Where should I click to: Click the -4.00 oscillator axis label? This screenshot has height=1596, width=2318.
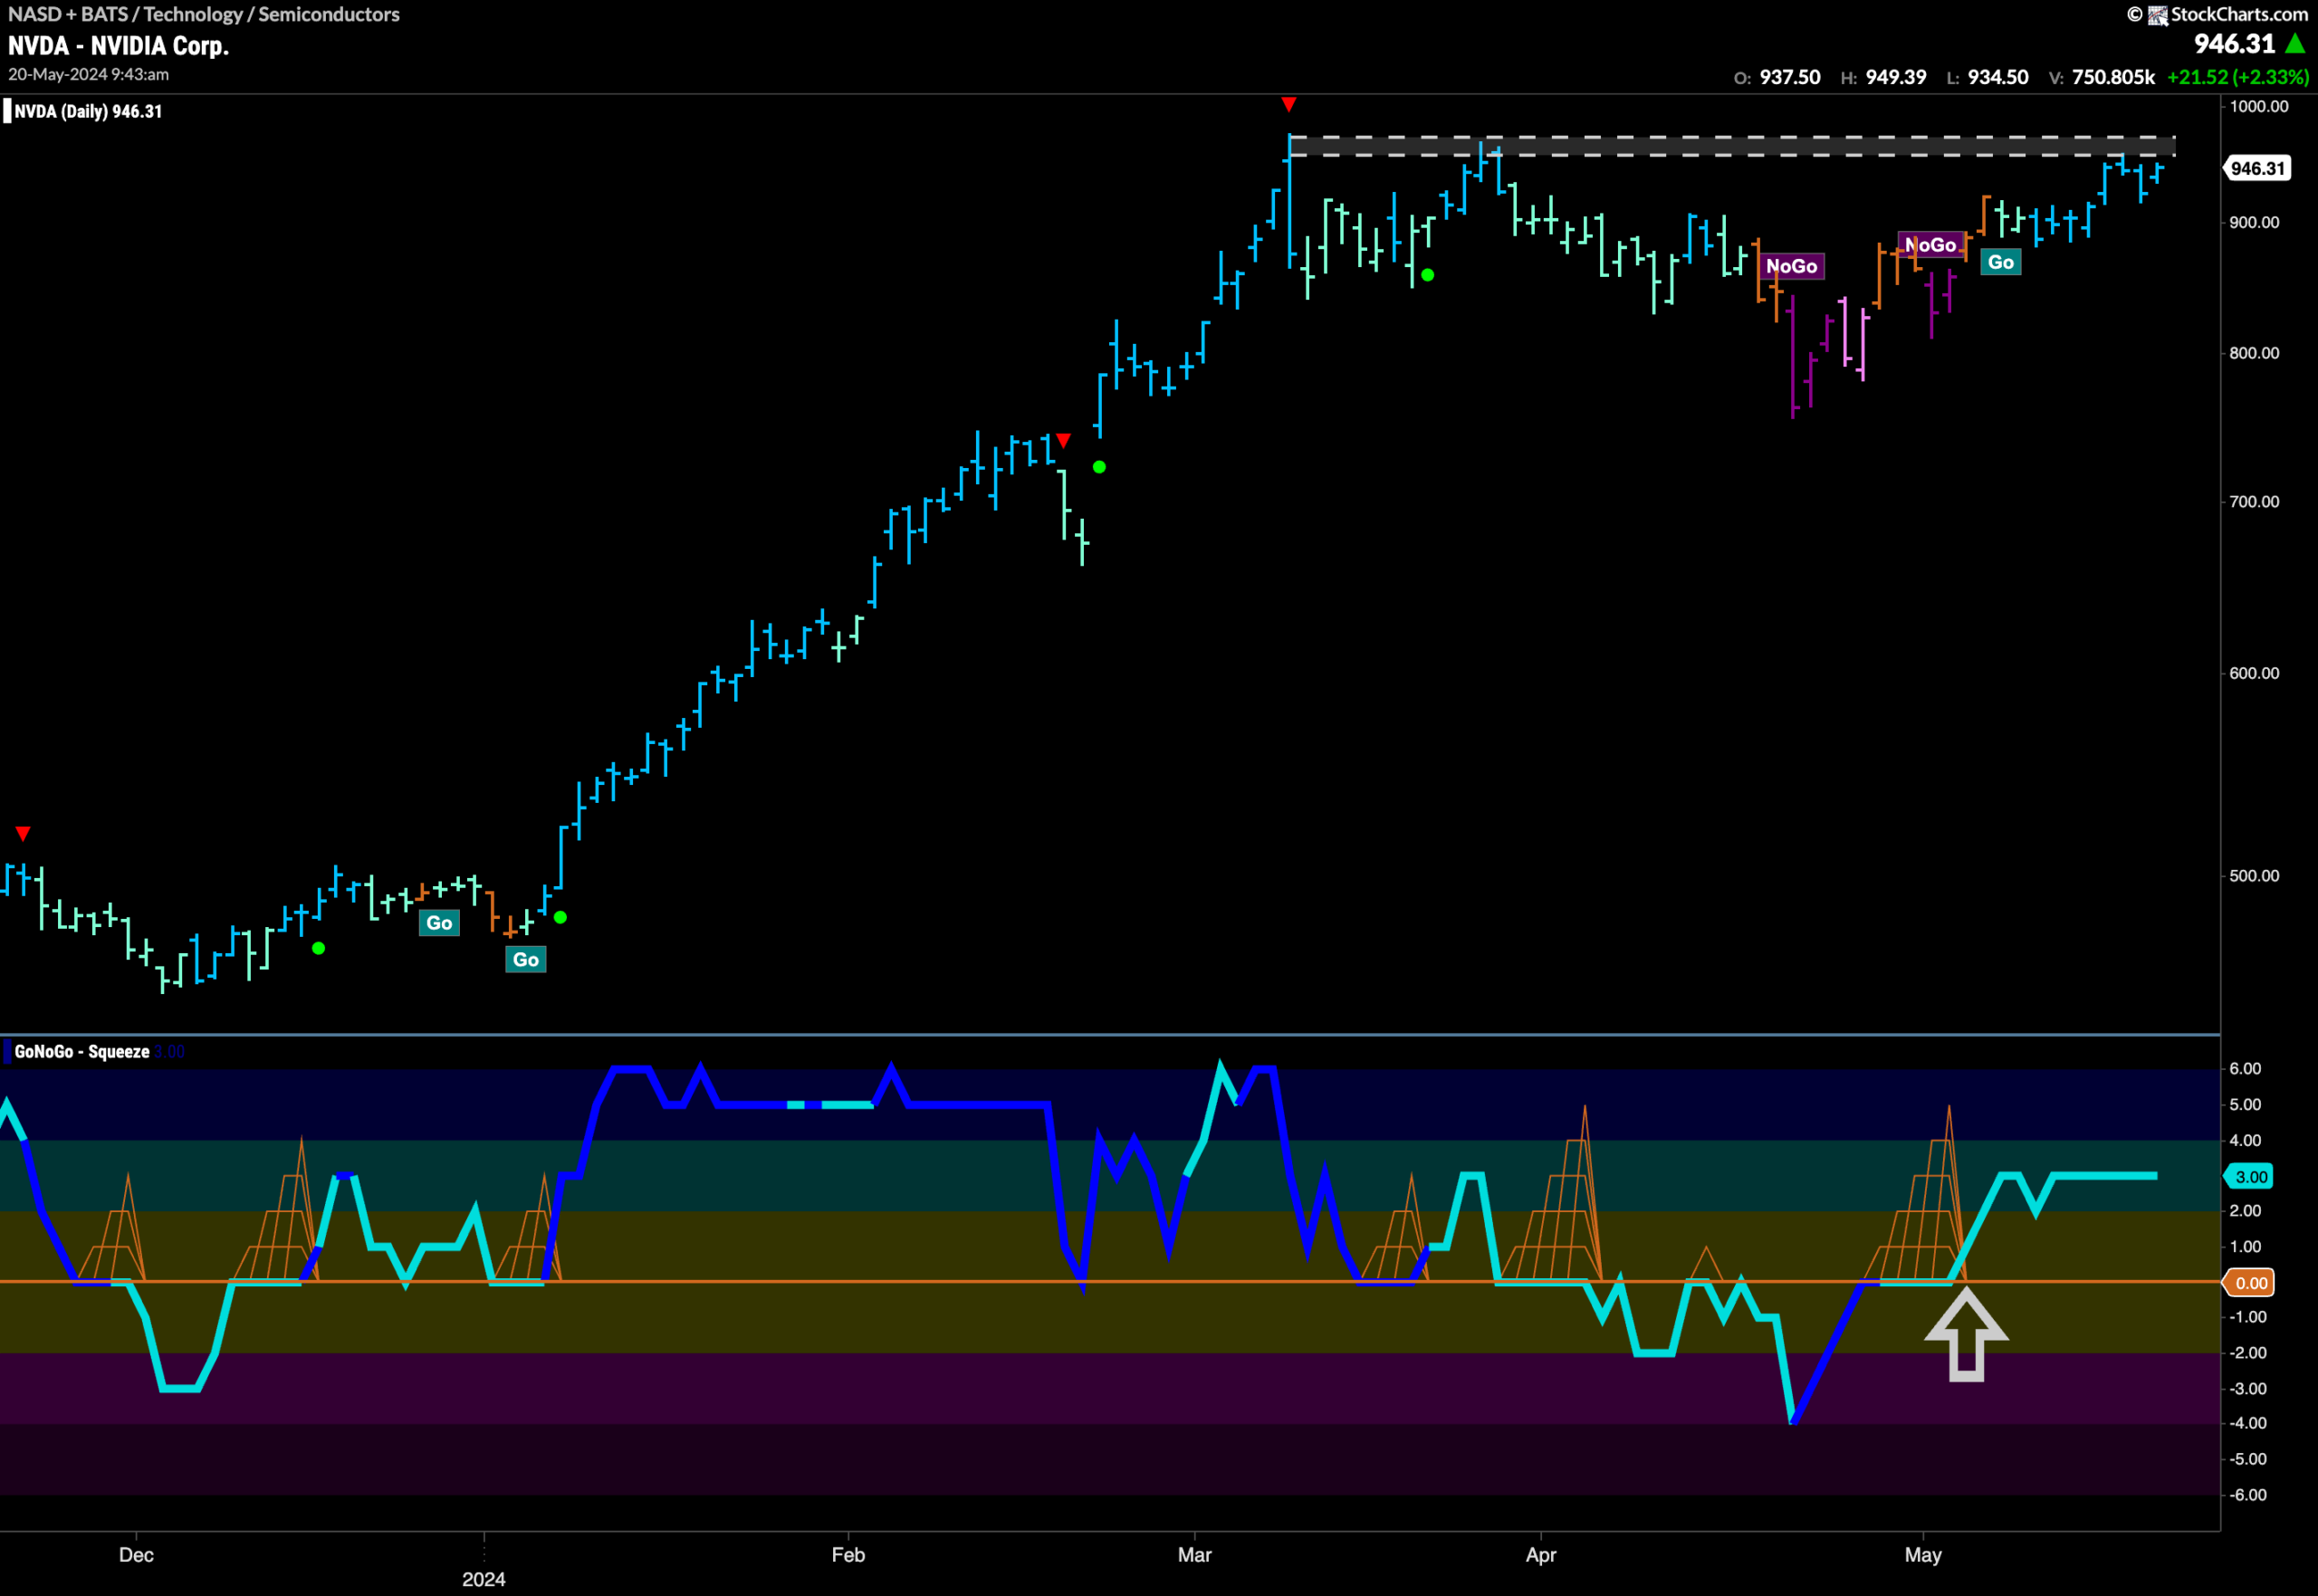[2248, 1423]
